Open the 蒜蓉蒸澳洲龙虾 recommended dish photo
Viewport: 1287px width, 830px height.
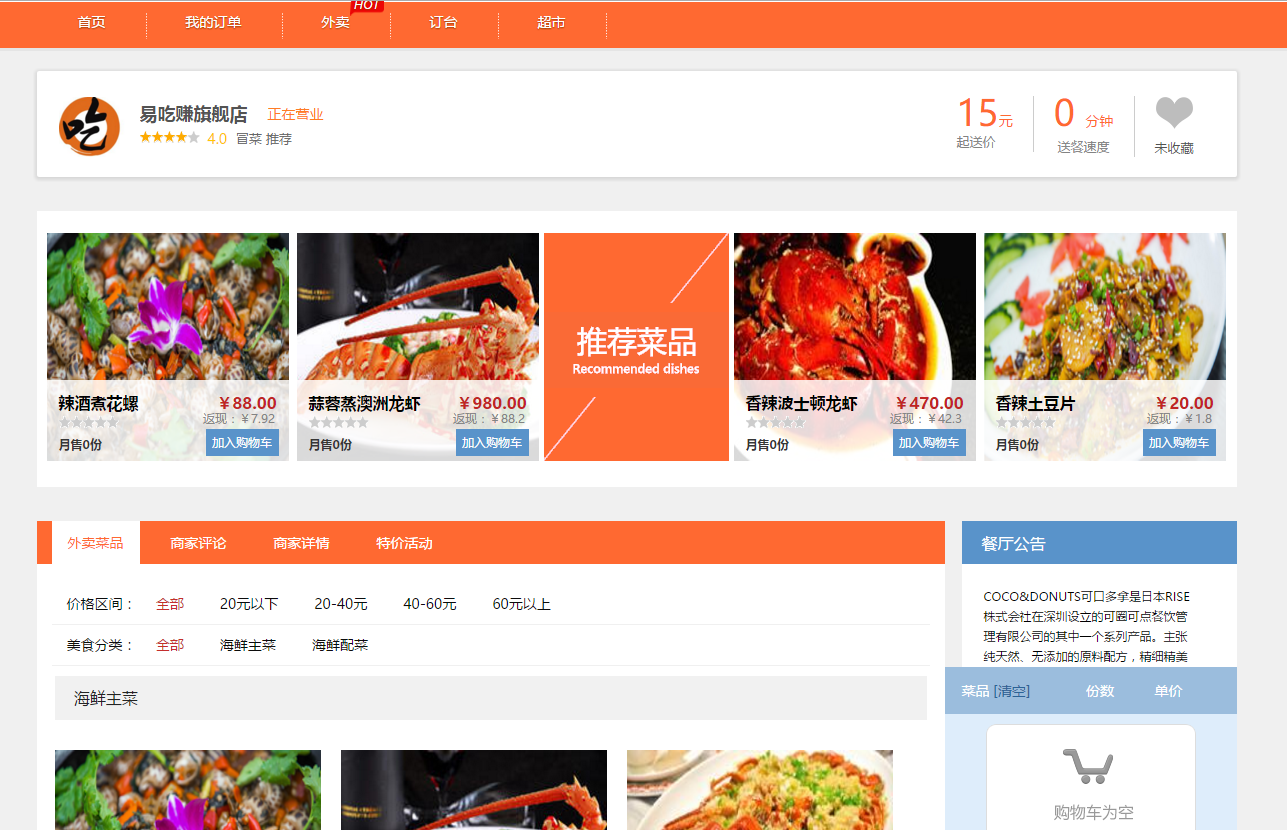418,307
